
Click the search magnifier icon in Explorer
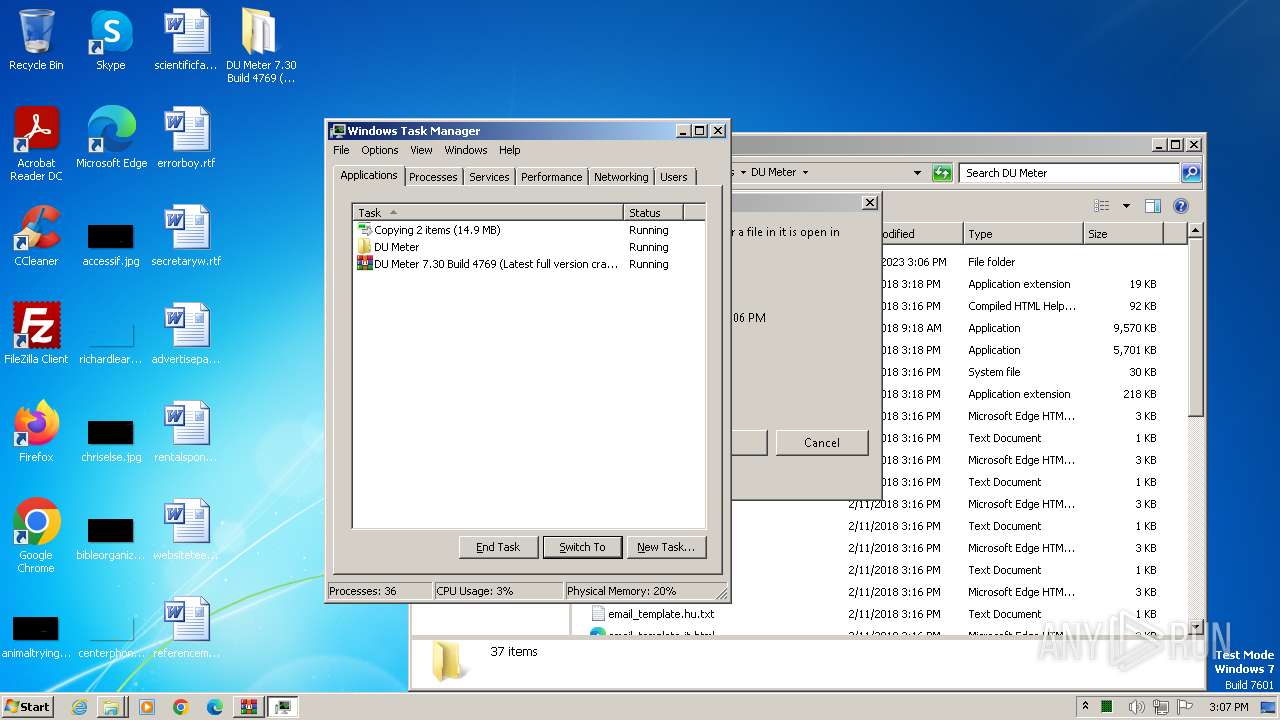(1190, 173)
